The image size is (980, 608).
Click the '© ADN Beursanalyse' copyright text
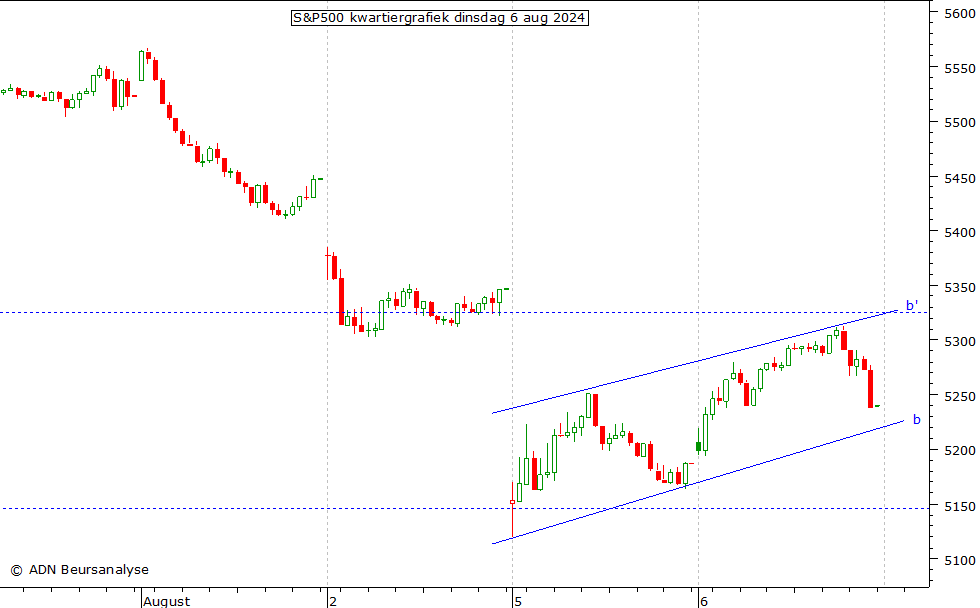click(x=79, y=569)
